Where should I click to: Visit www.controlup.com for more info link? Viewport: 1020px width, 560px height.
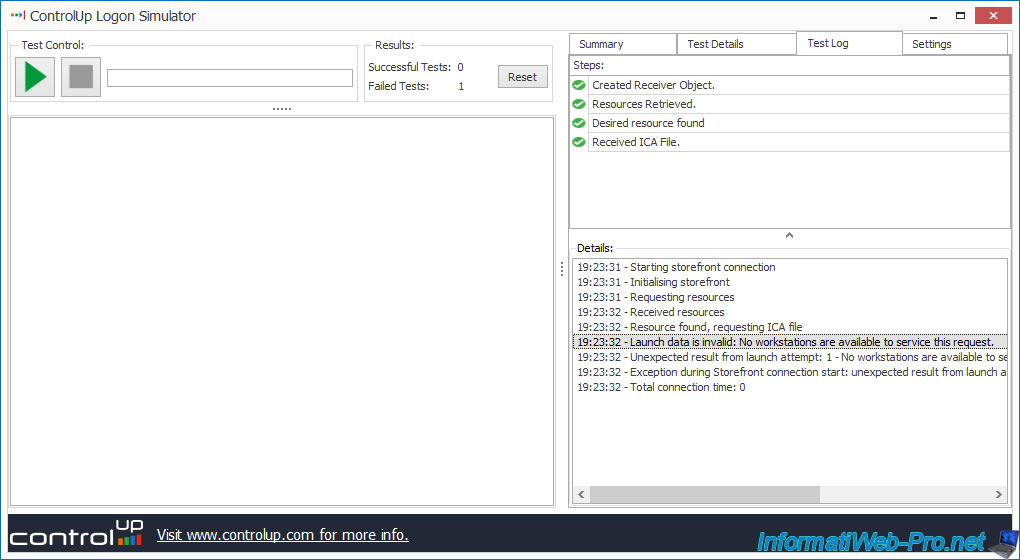tap(282, 535)
